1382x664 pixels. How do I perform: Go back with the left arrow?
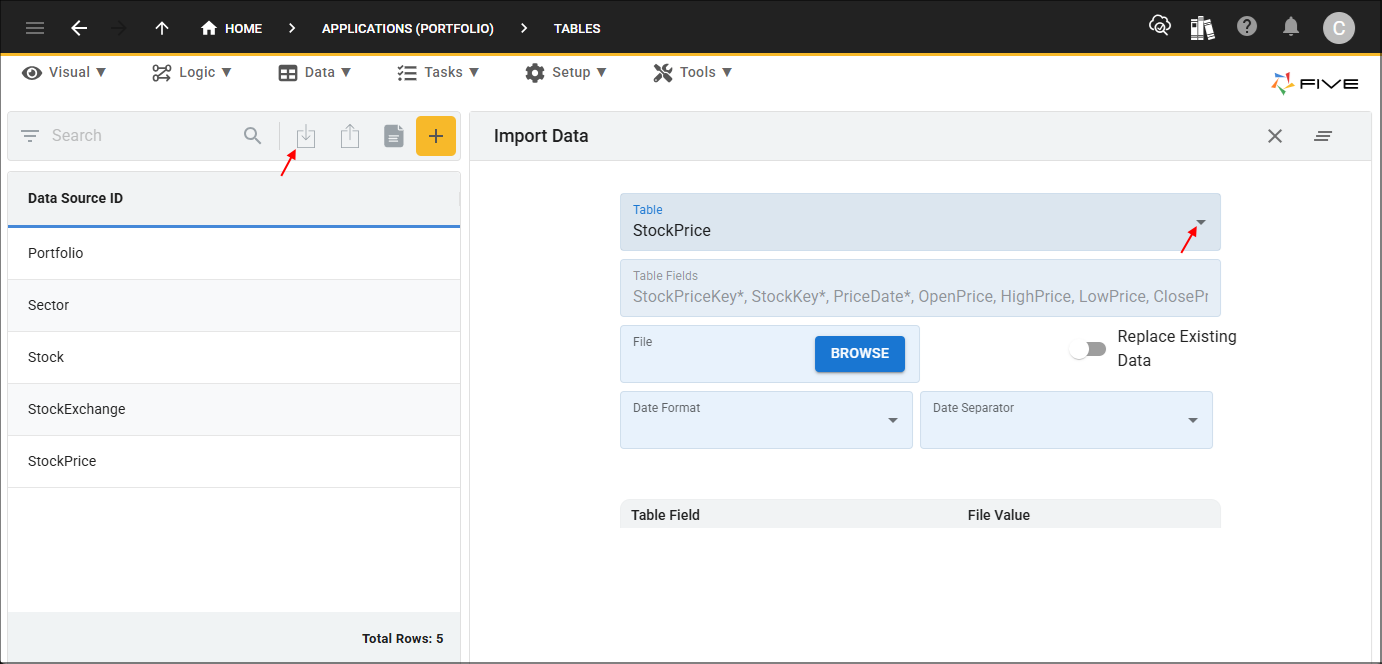[79, 28]
